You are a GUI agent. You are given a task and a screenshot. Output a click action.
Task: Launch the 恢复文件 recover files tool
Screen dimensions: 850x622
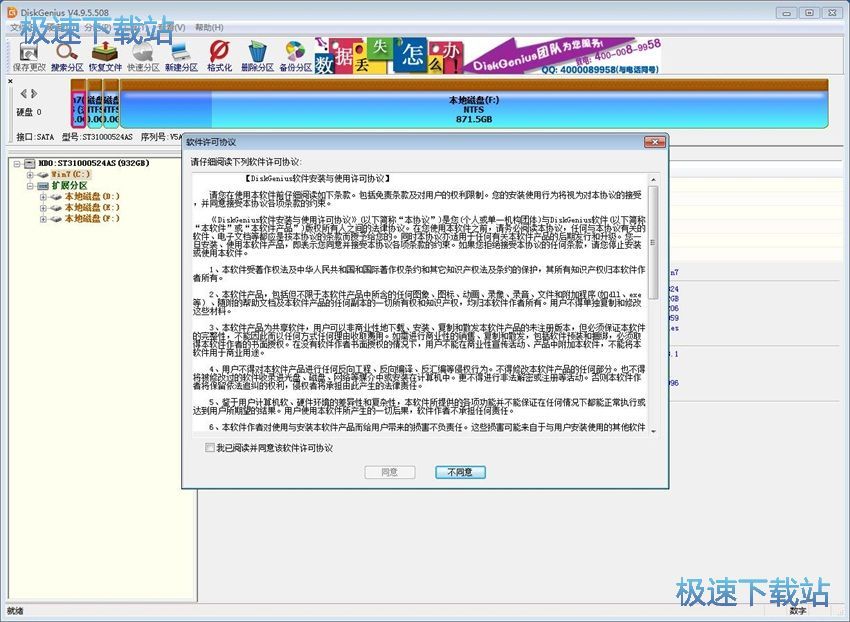tap(105, 56)
